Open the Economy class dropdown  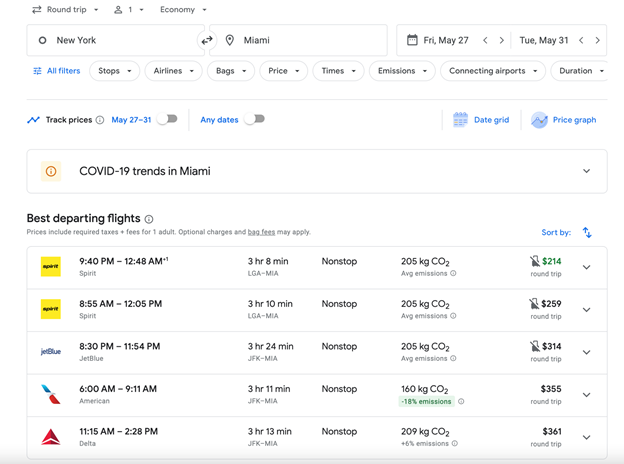183,10
